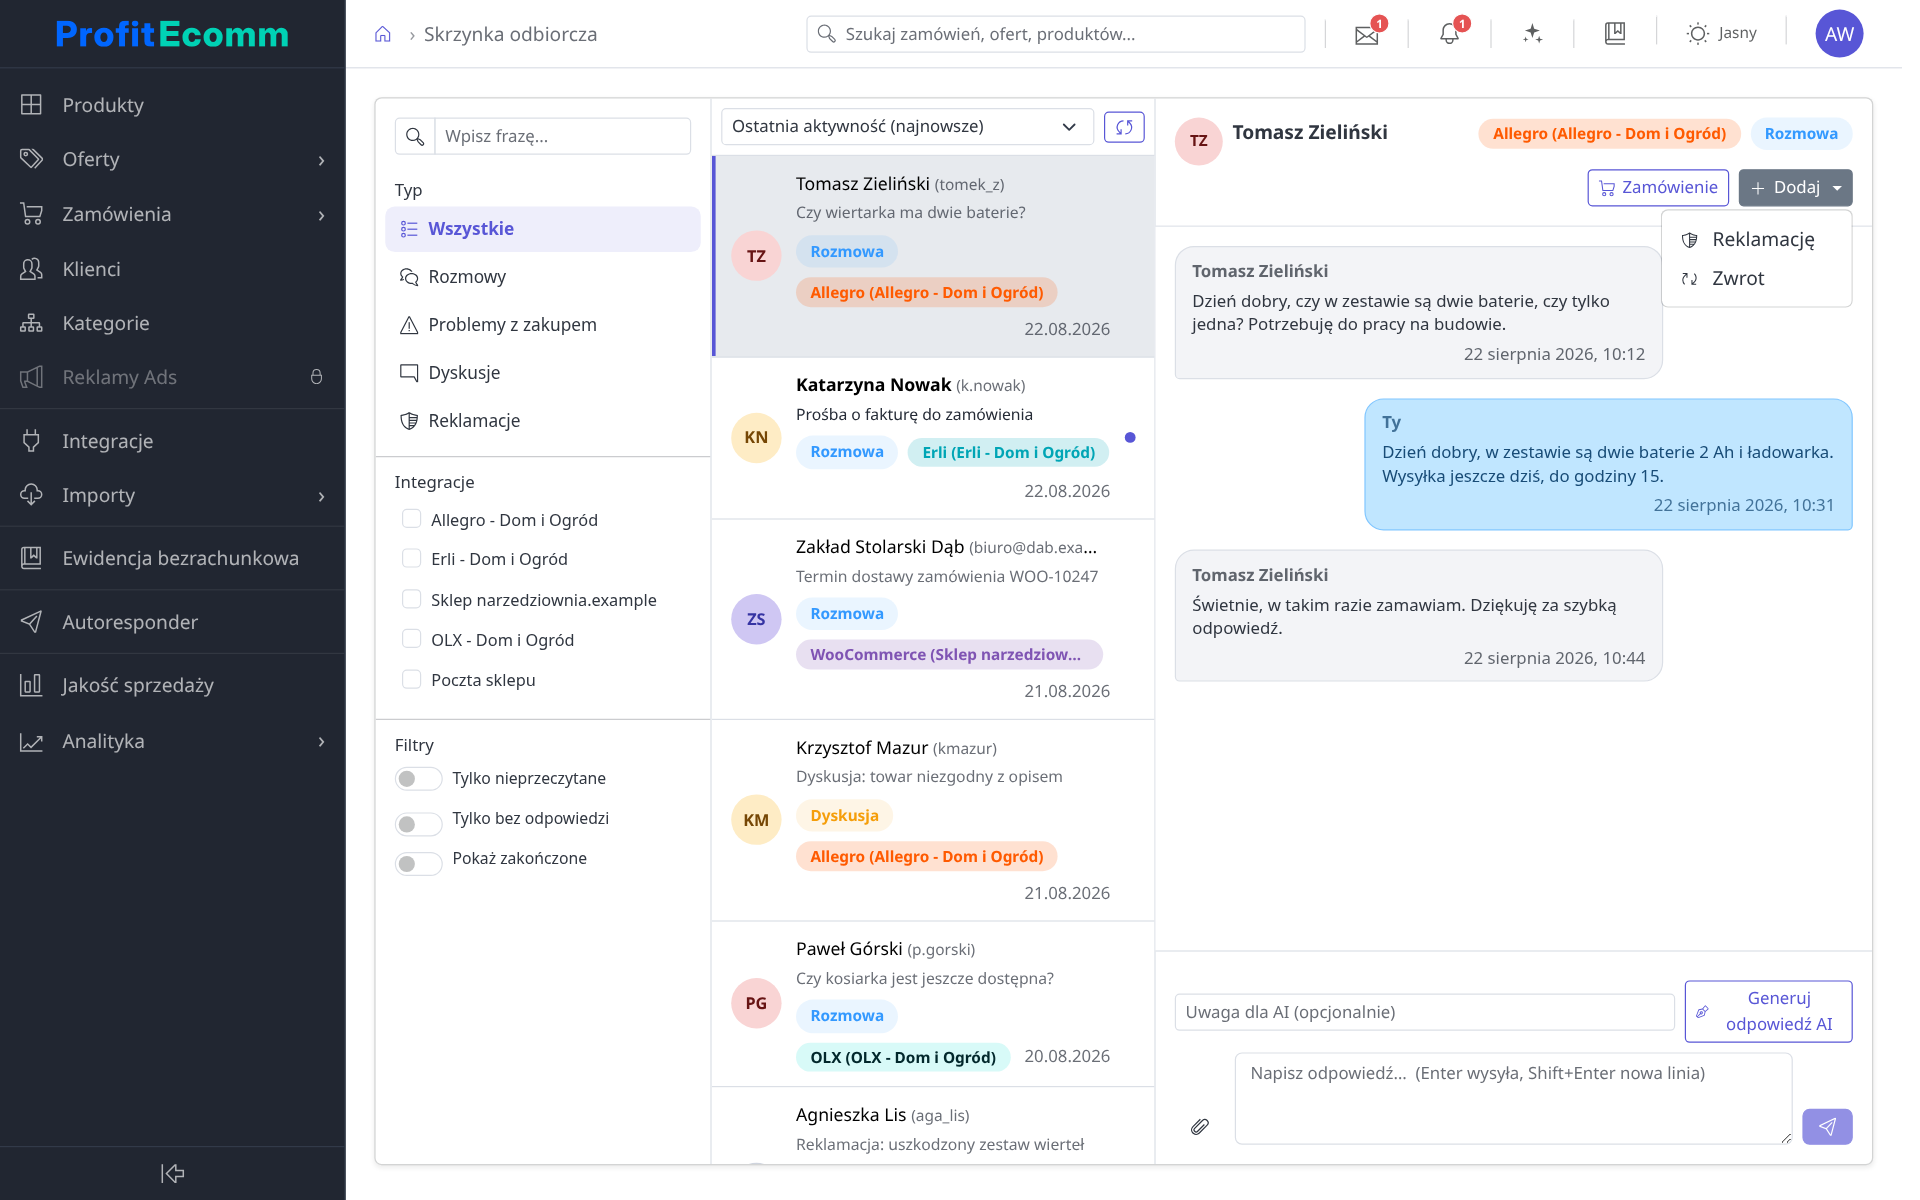Click the Zamówienie button
Viewport: 1920px width, 1200px height.
[1658, 188]
